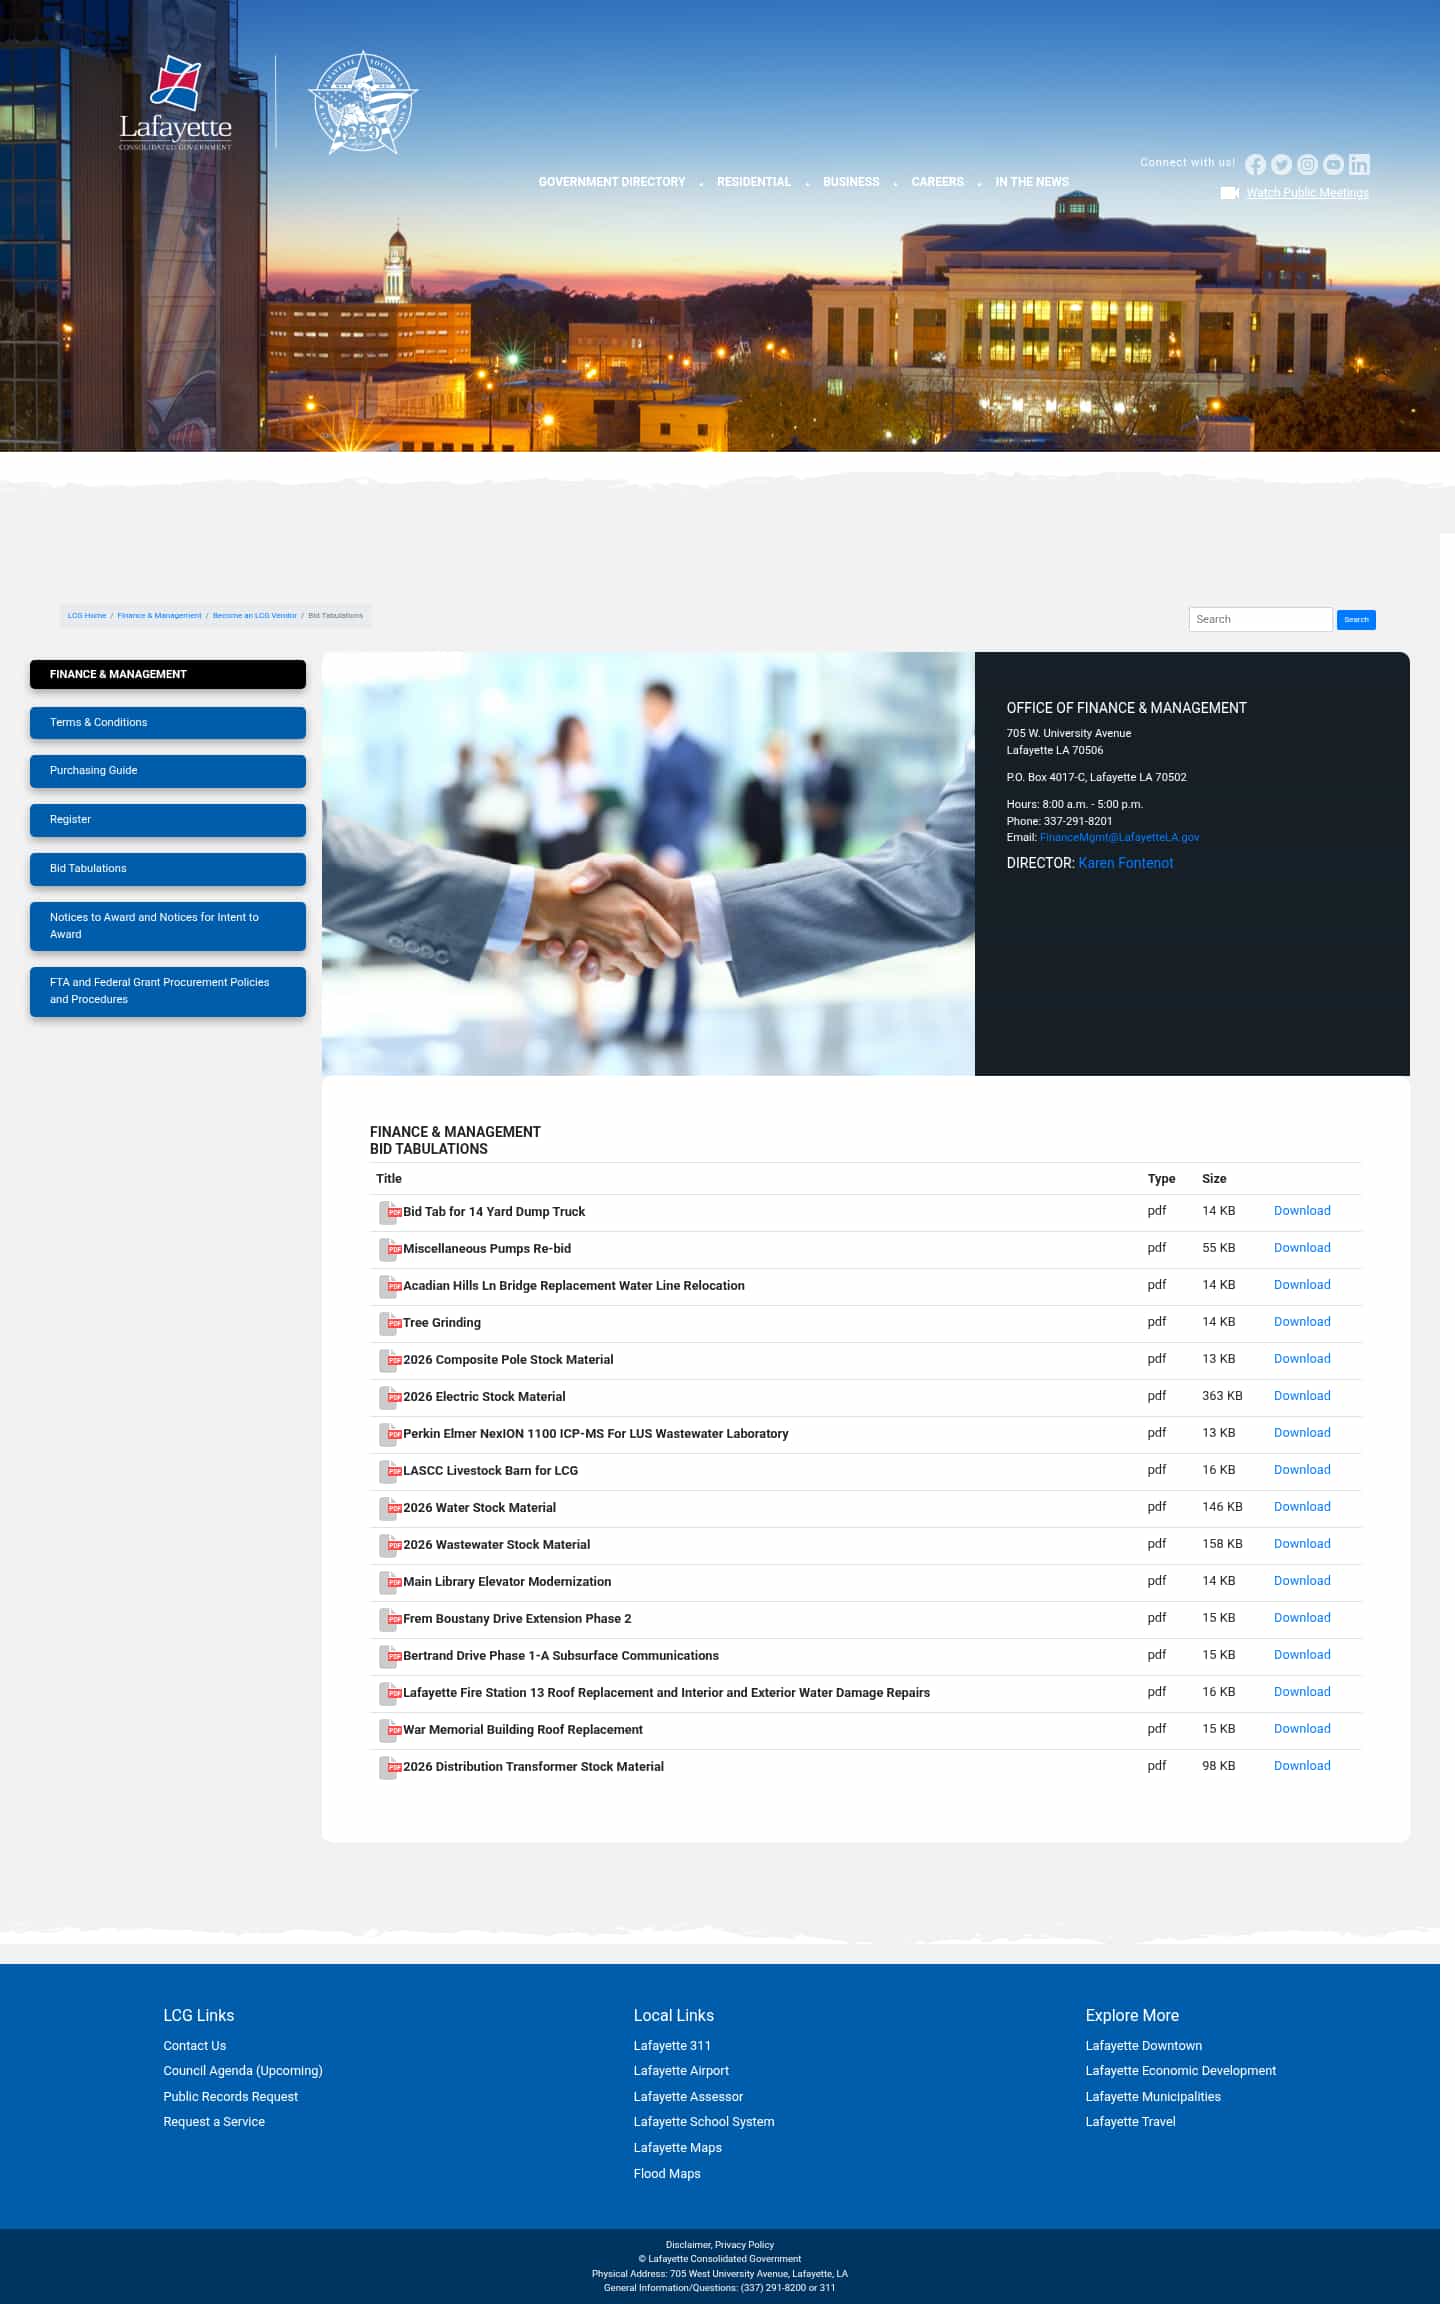Viewport: 1455px width, 2304px height.
Task: Open the LinkedIn social icon
Action: click(1359, 164)
